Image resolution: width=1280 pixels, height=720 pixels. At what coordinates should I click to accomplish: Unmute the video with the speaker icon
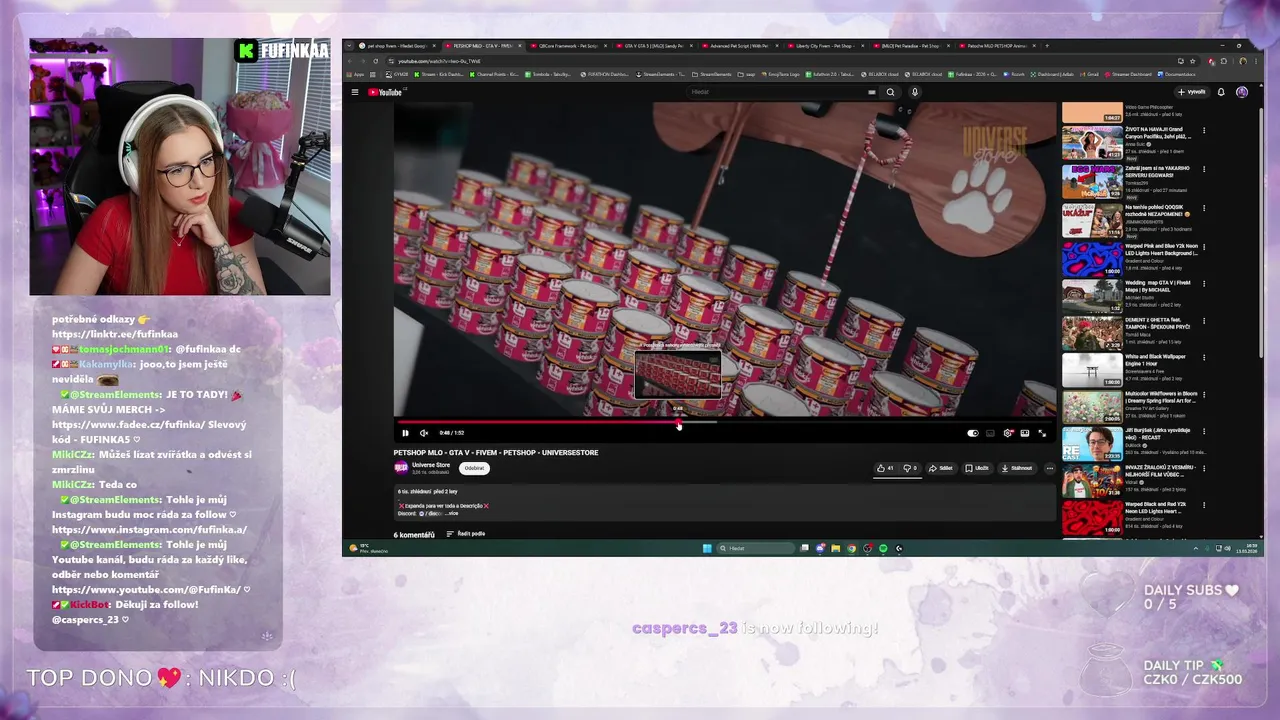point(424,433)
